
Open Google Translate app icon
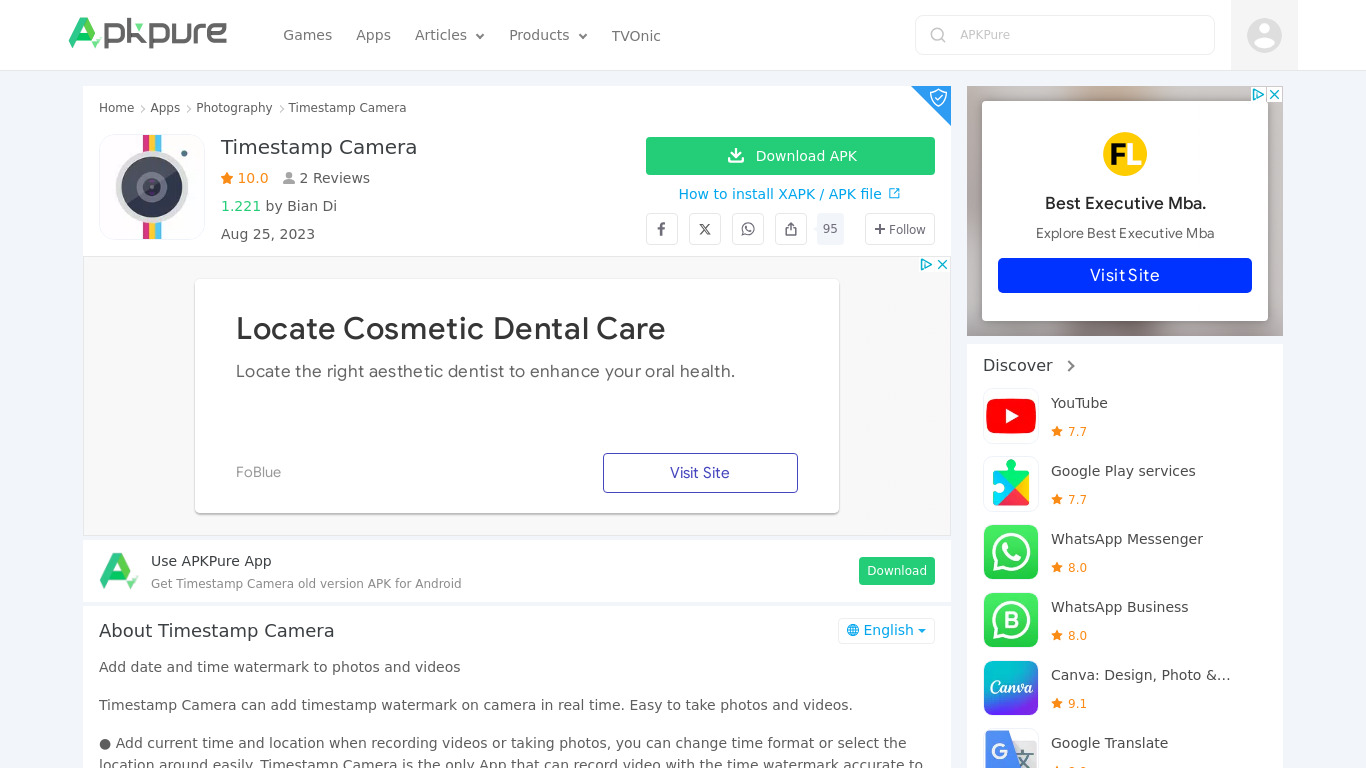[x=1011, y=749]
